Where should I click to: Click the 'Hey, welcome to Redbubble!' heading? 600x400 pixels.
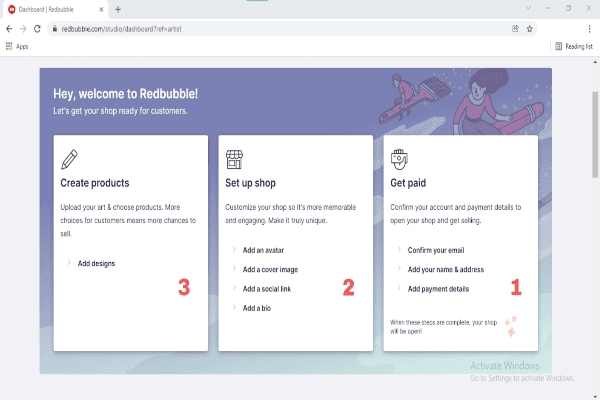coord(126,94)
